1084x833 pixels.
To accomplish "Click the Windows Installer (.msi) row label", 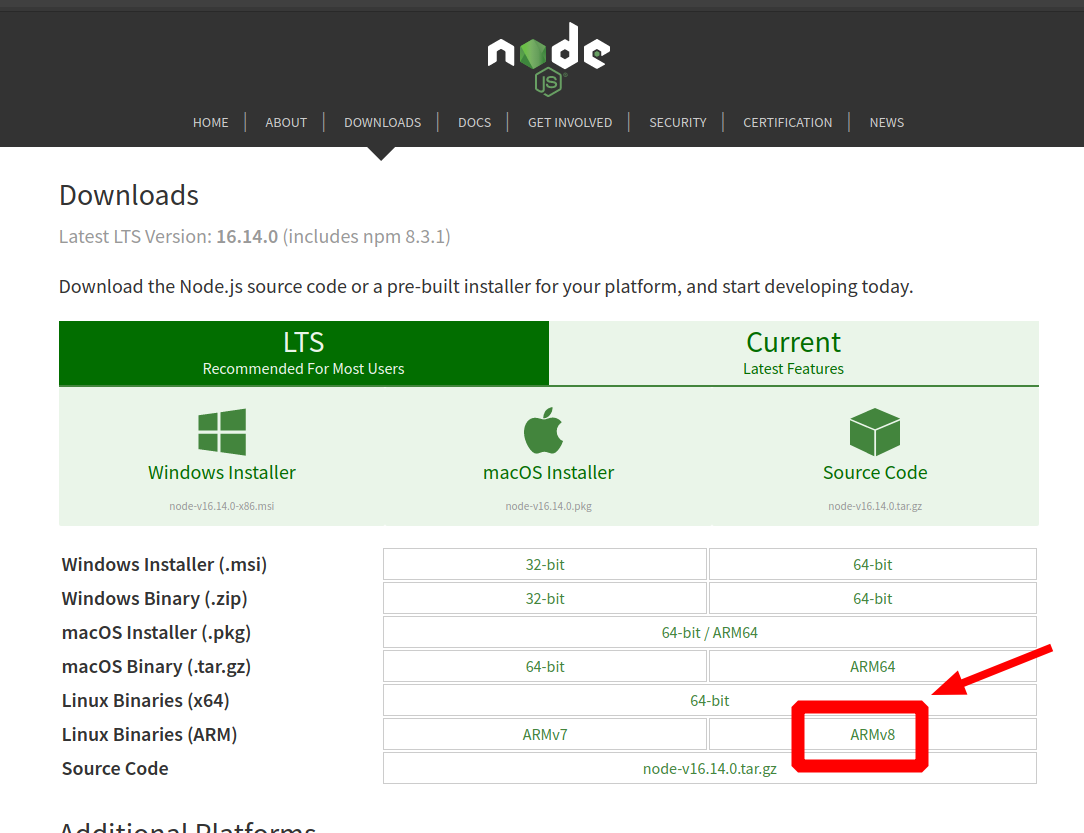I will pos(164,564).
